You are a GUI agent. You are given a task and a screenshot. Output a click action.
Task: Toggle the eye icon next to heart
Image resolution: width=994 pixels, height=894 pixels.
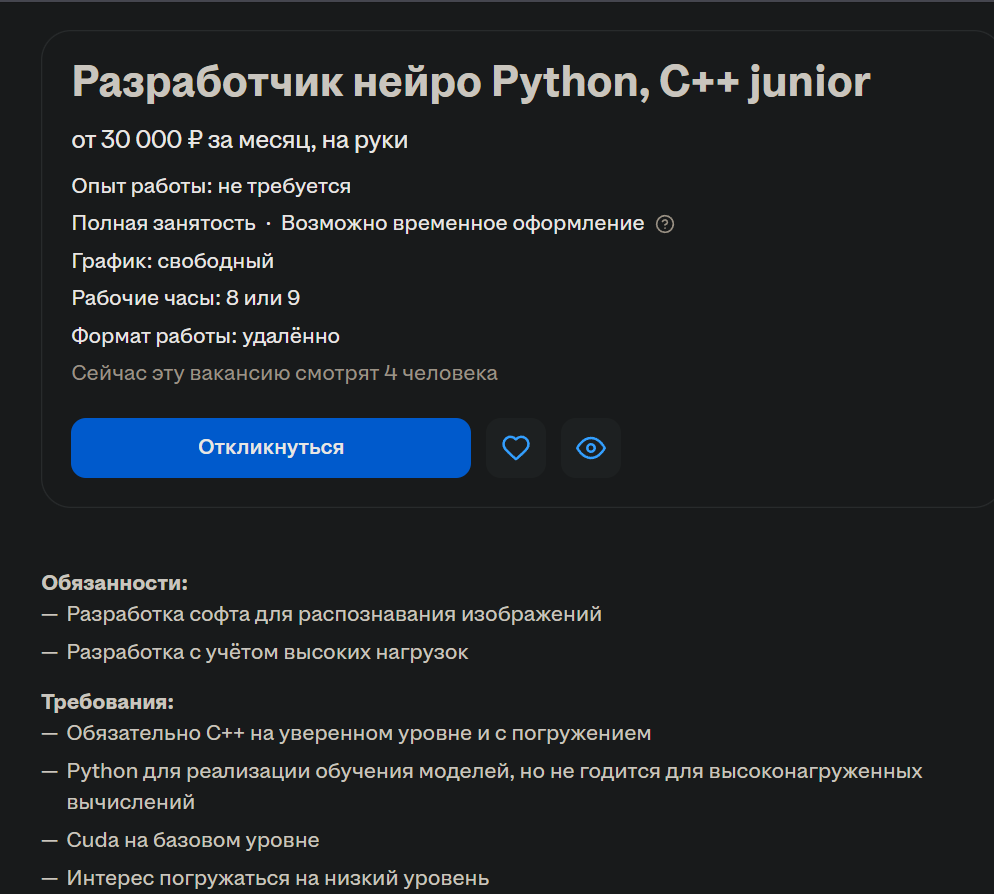pyautogui.click(x=591, y=448)
